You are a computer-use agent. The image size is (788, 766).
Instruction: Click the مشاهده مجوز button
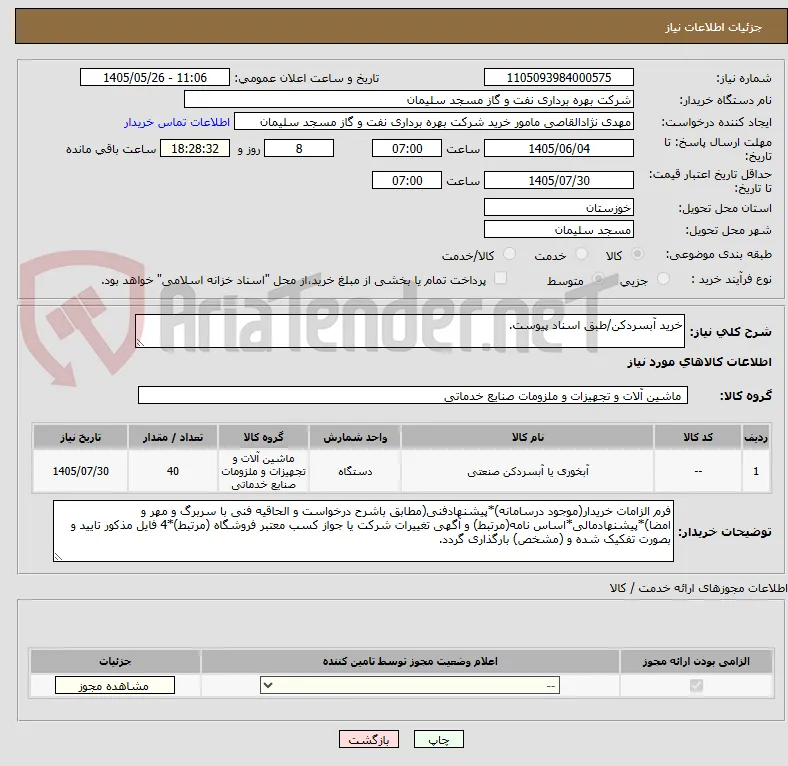point(115,685)
